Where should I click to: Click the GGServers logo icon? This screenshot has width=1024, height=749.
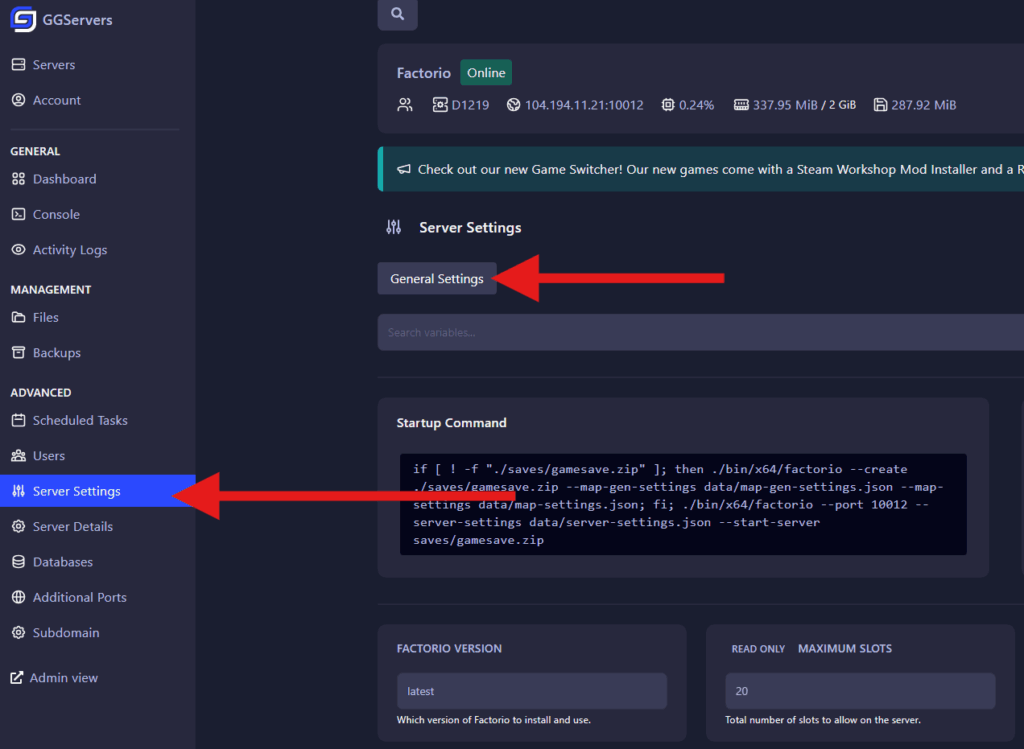coord(23,19)
